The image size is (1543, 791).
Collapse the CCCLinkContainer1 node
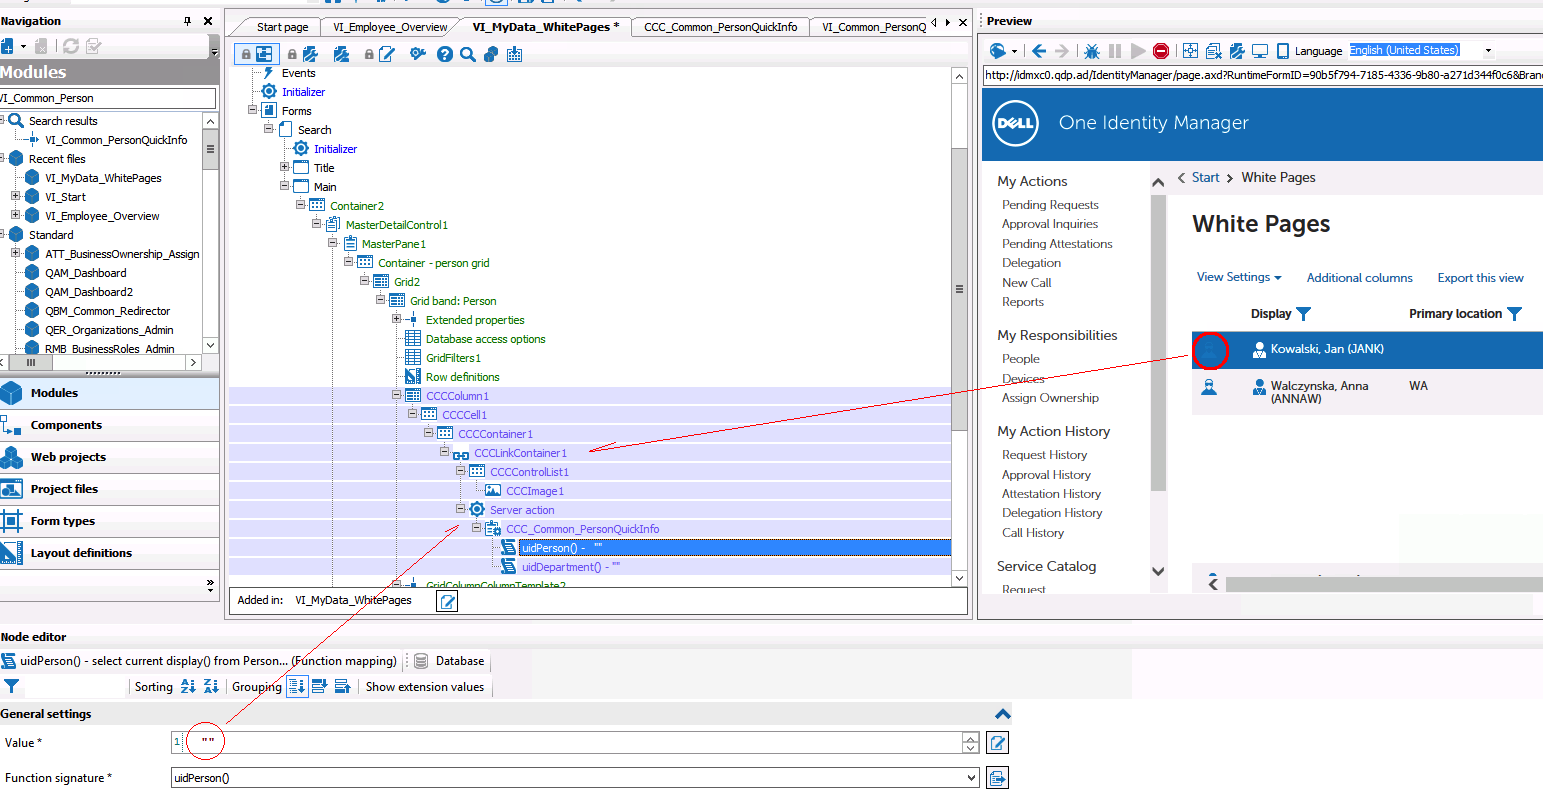click(445, 452)
